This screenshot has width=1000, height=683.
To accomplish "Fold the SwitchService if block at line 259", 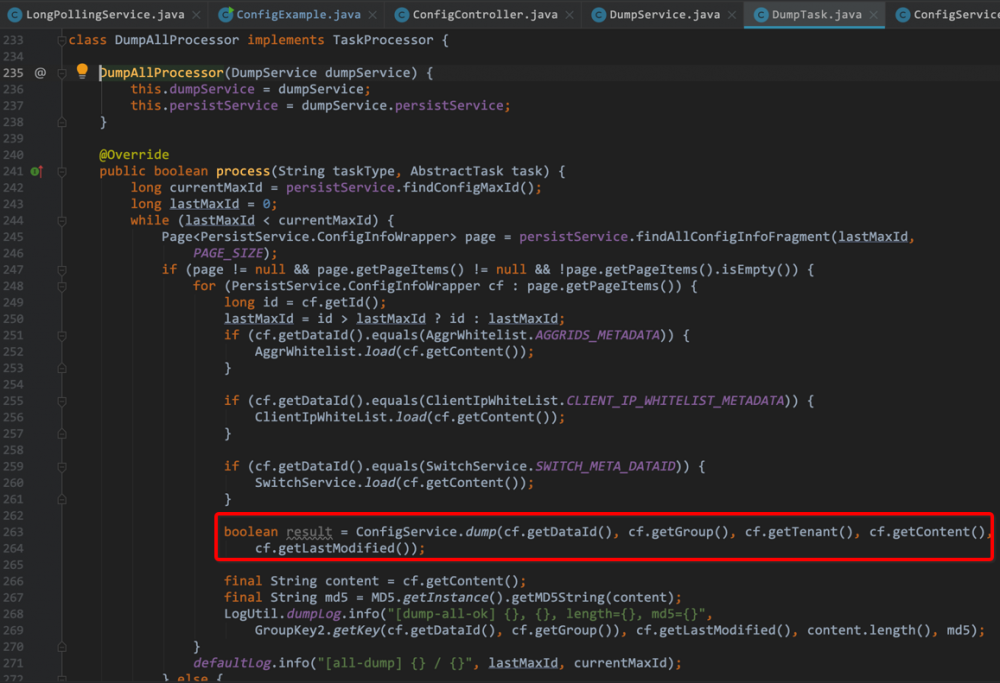I will coord(62,467).
